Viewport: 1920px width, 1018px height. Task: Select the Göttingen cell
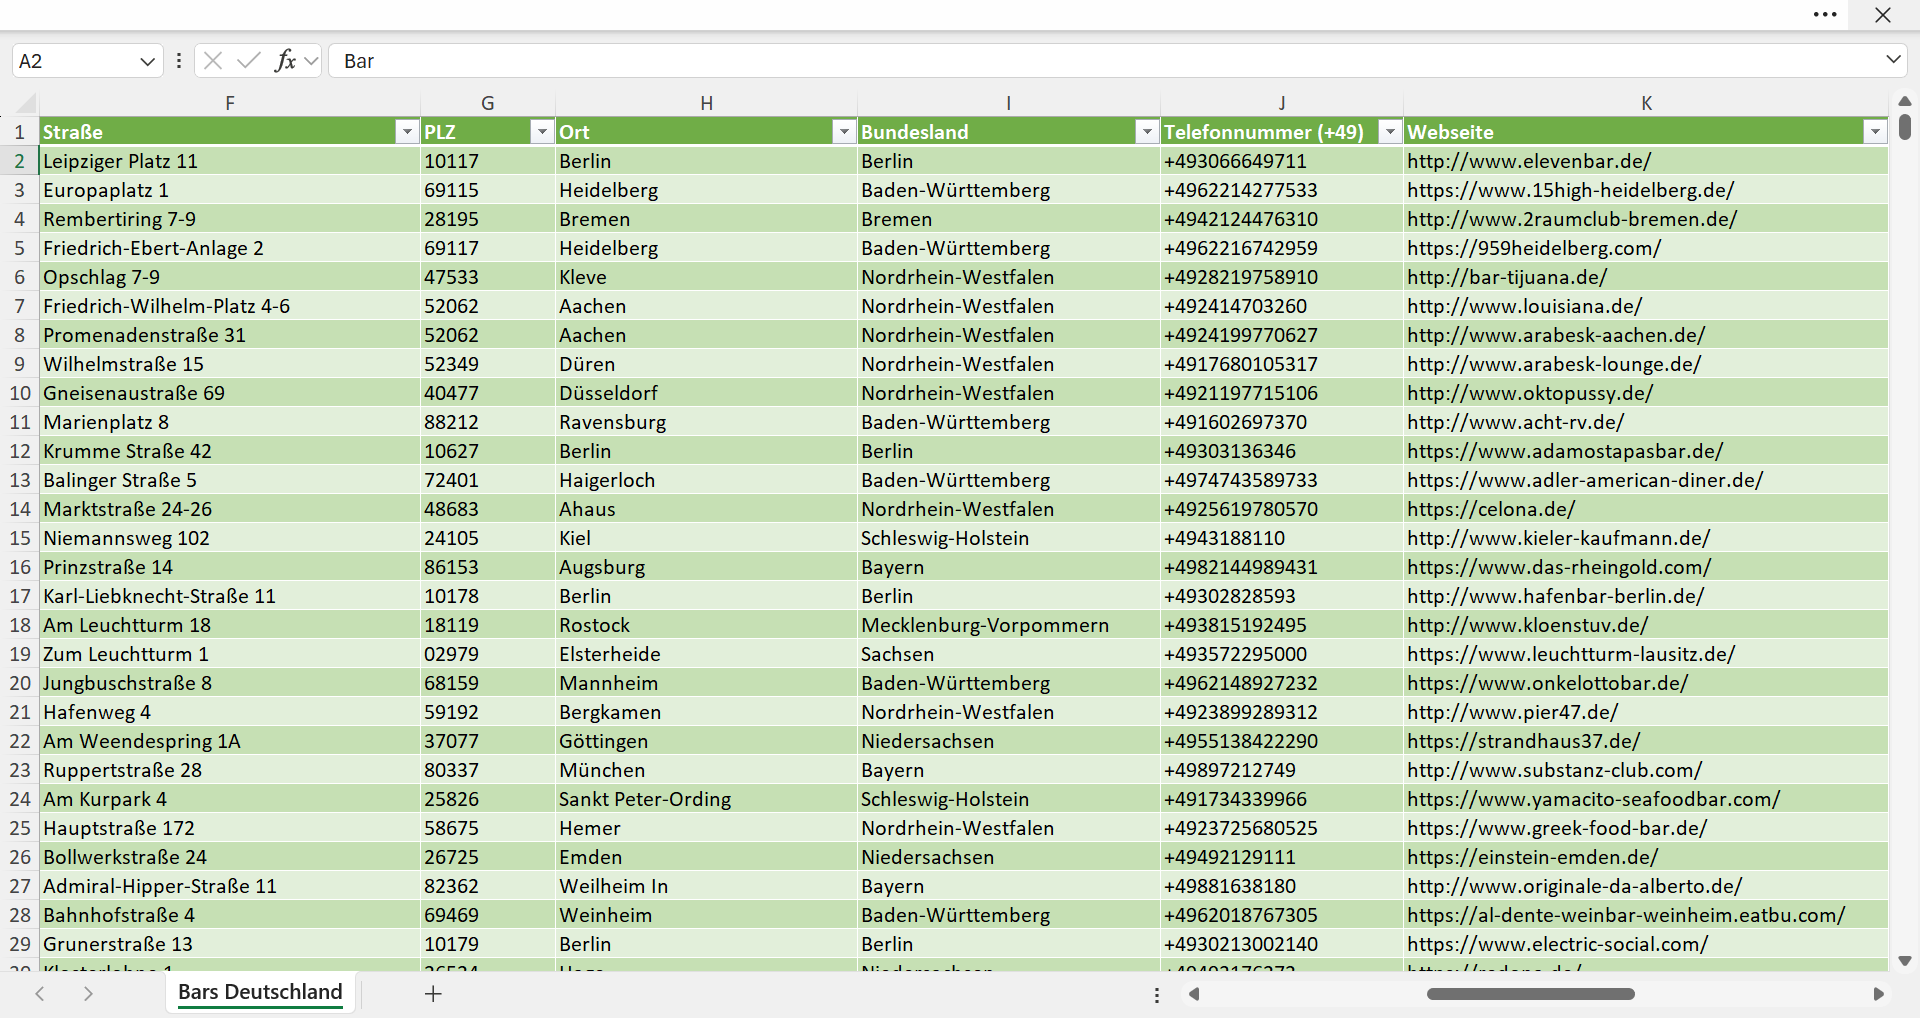click(x=706, y=741)
